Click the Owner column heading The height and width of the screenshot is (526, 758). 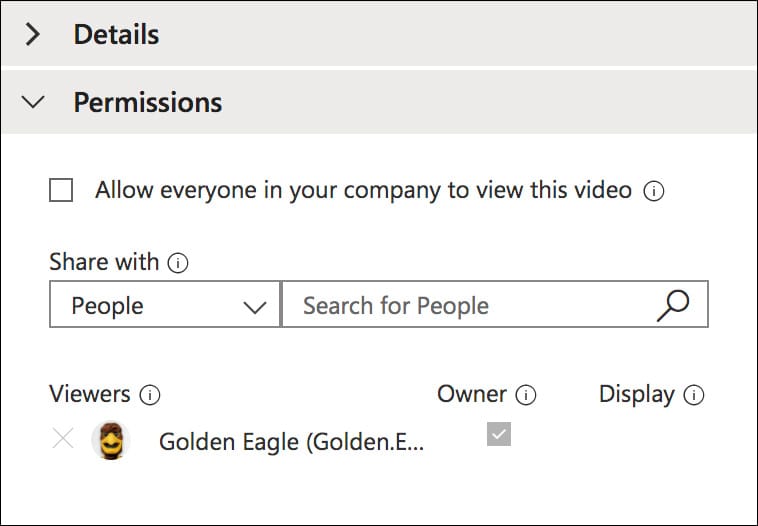472,394
